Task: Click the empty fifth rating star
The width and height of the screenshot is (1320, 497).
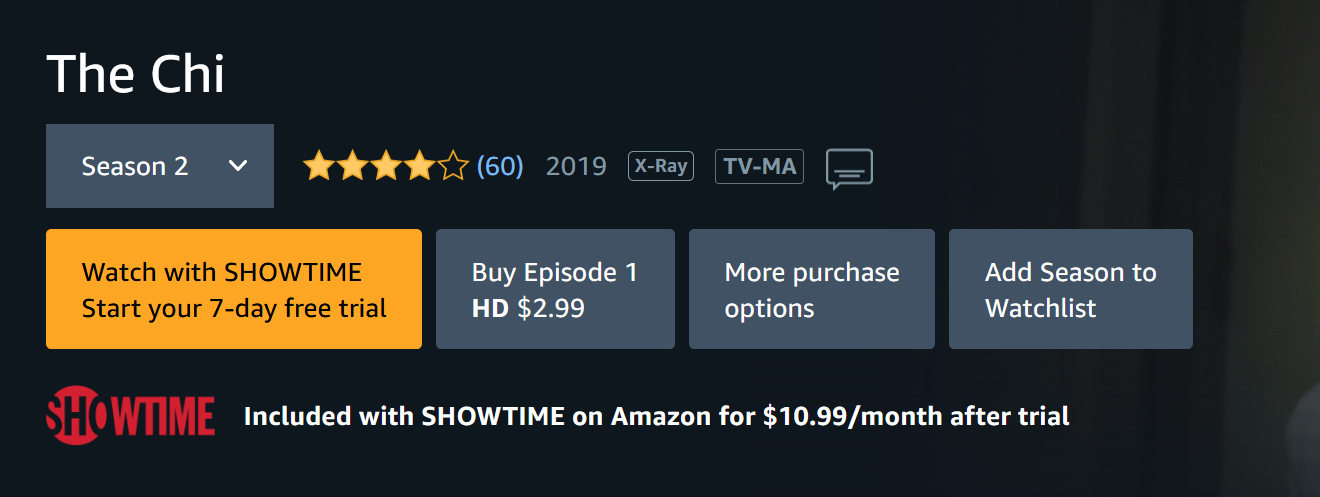Action: pyautogui.click(x=453, y=166)
